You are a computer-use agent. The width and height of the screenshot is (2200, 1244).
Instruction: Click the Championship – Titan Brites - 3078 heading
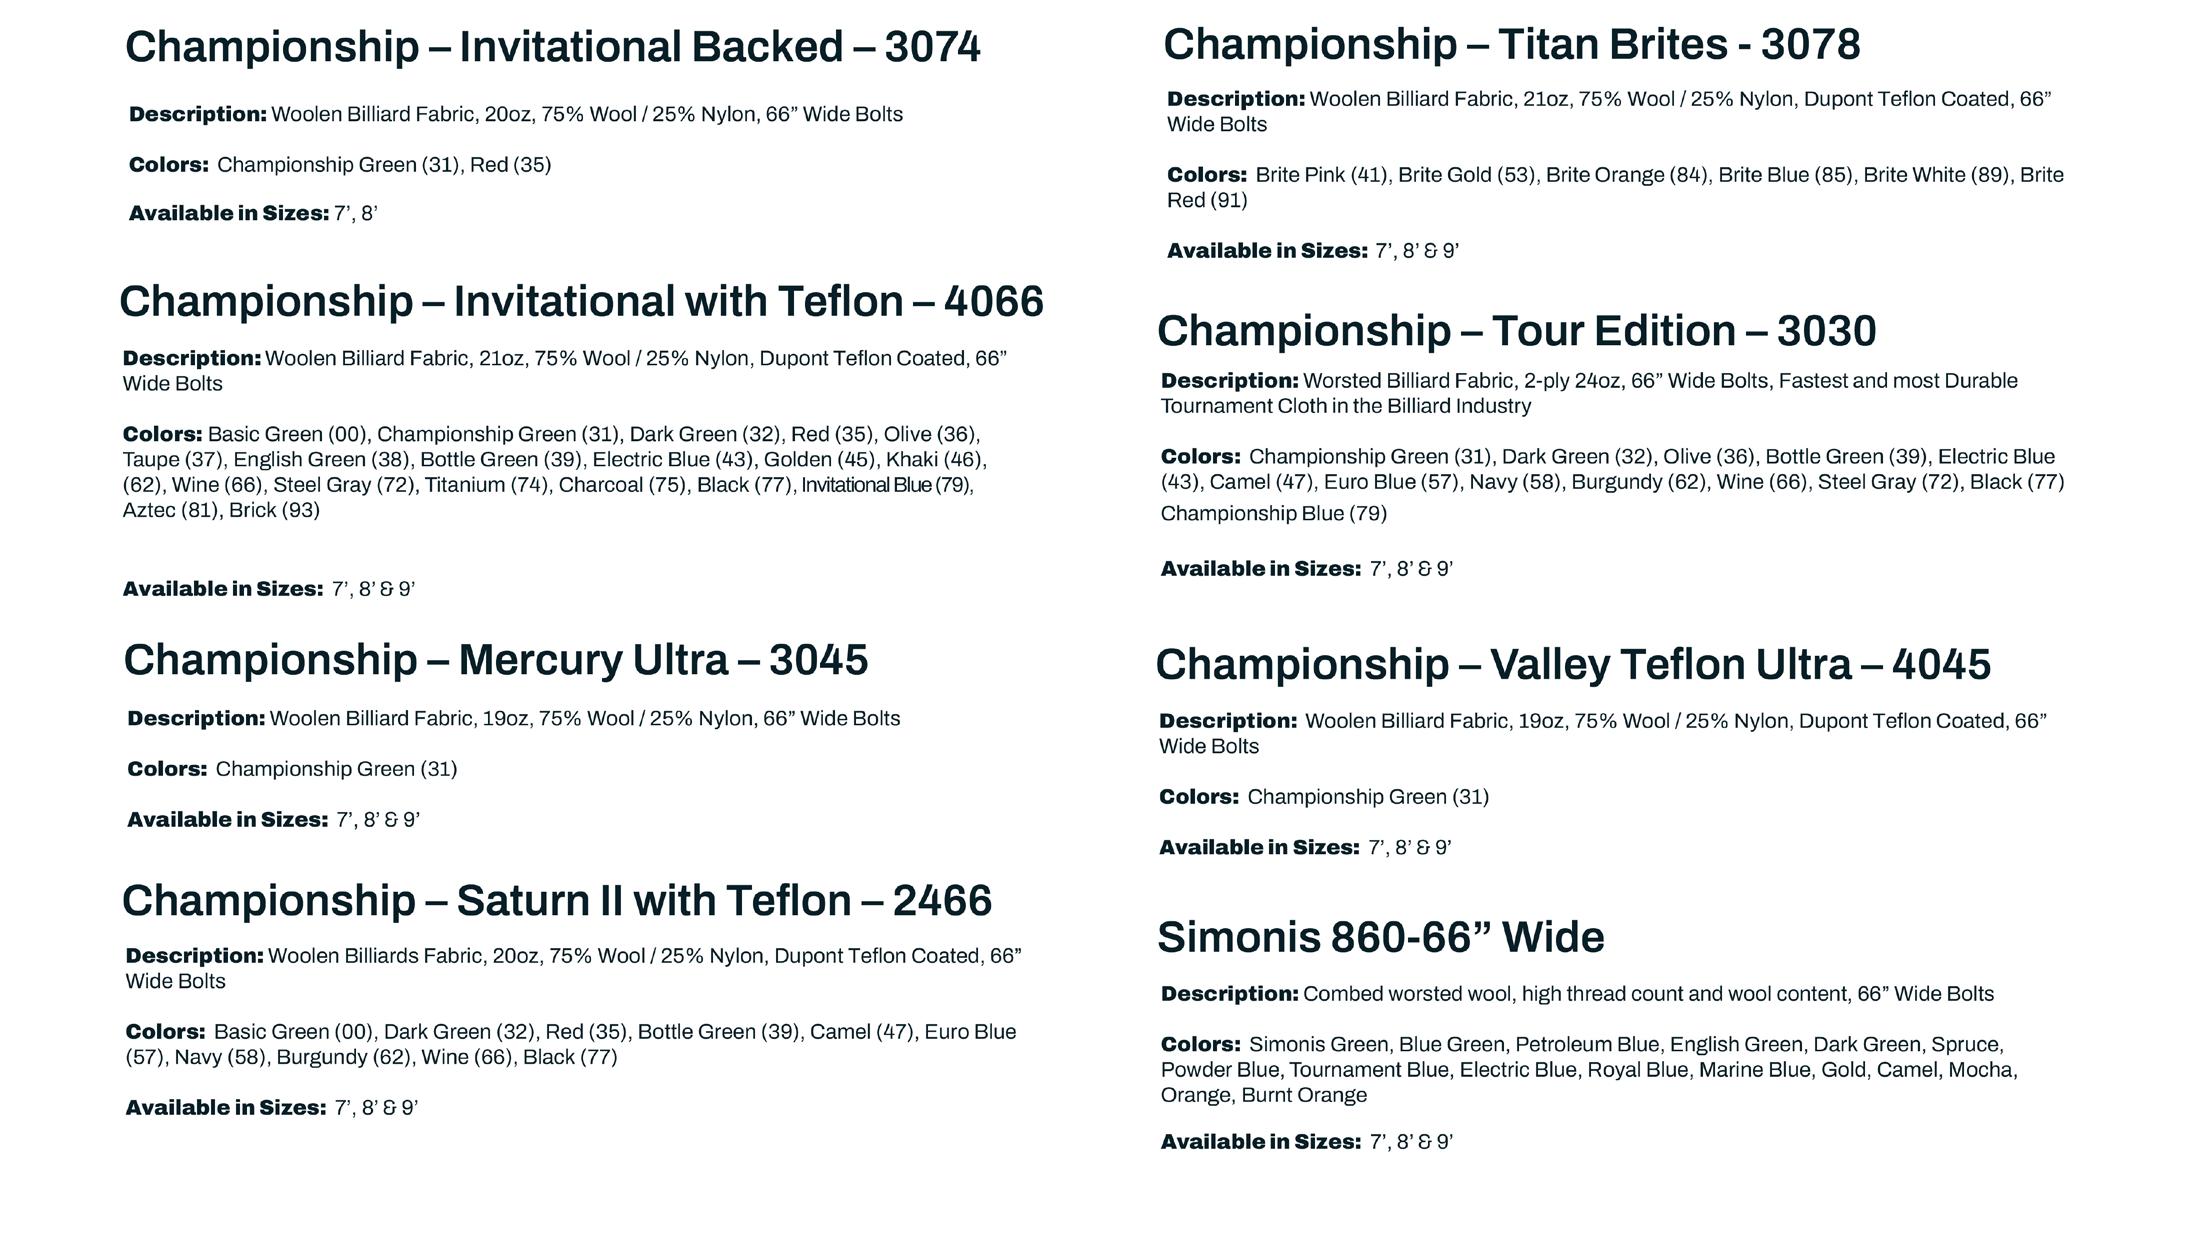(1511, 44)
